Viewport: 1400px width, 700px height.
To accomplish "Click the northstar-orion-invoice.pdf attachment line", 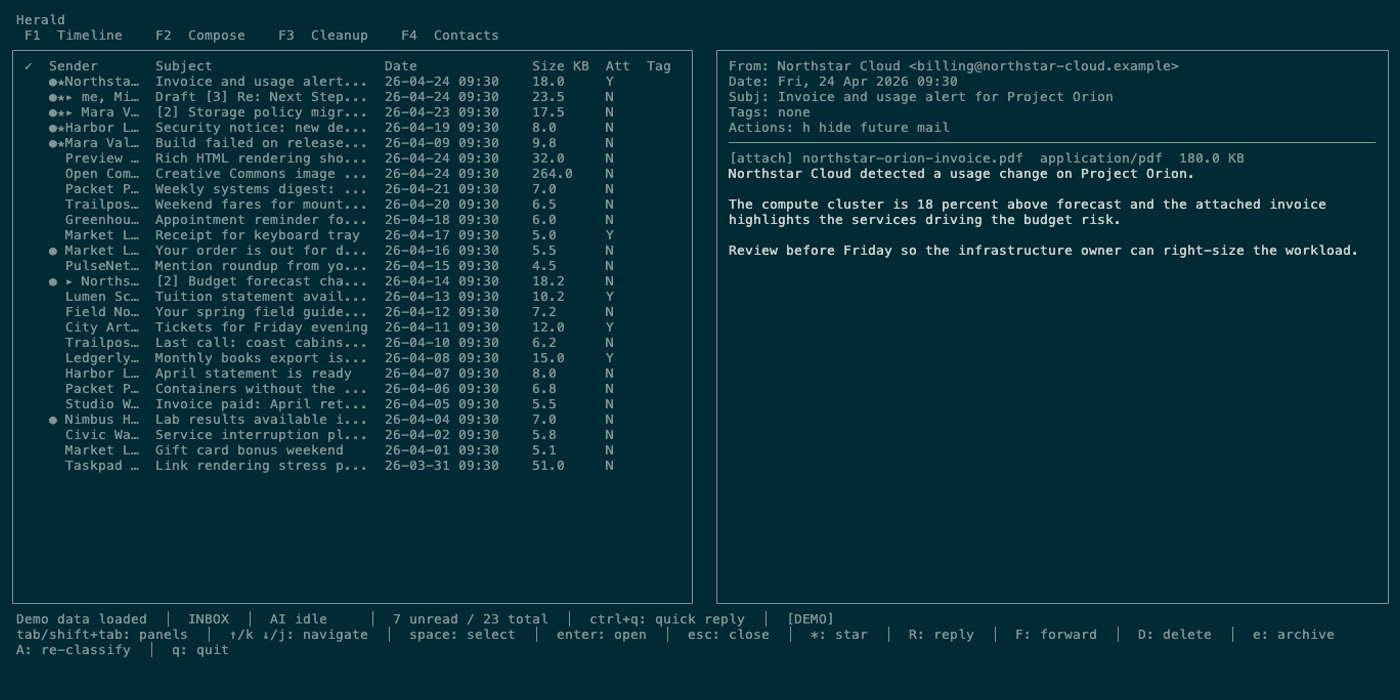I will (986, 158).
